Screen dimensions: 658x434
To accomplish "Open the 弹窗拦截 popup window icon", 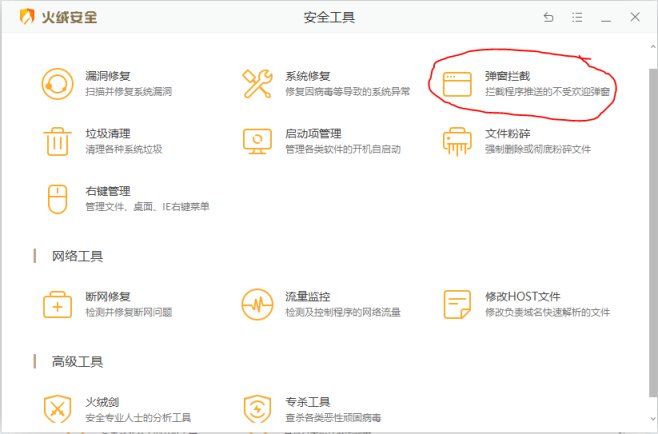I will point(457,84).
